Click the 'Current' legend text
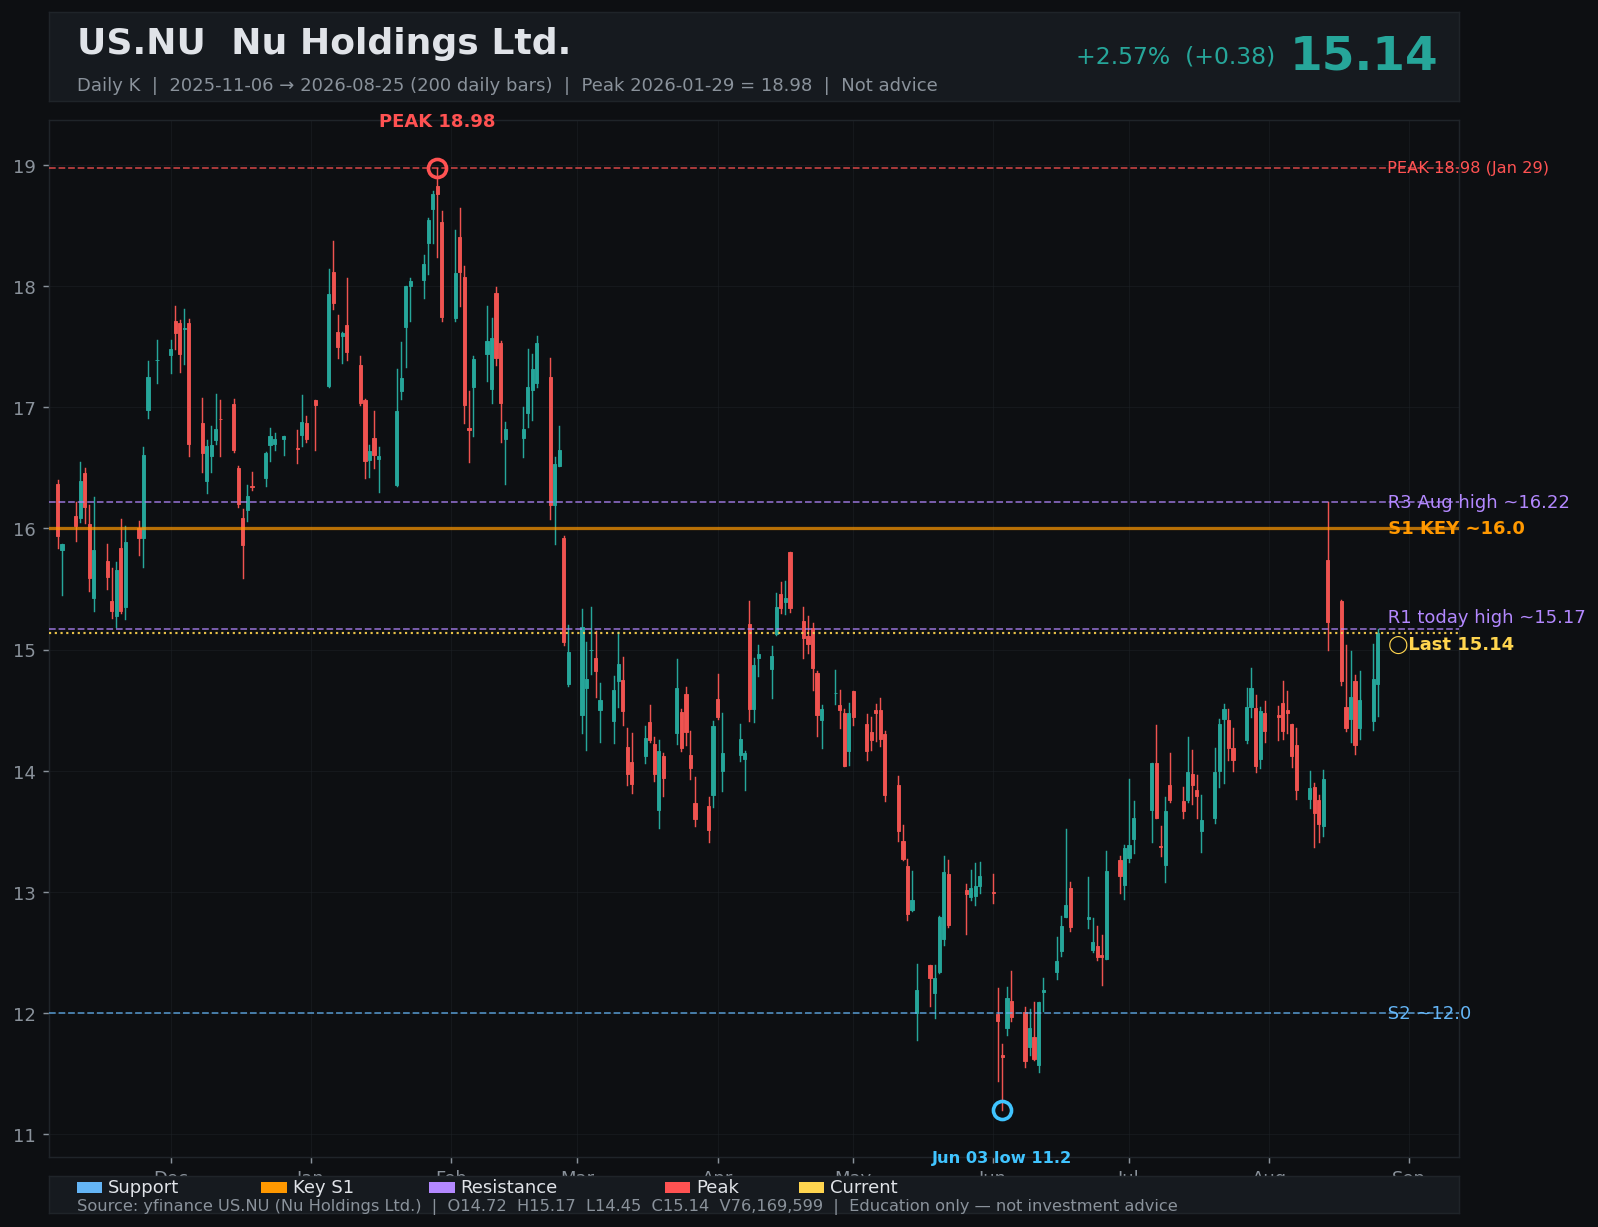This screenshot has height=1227, width=1598. click(863, 1187)
